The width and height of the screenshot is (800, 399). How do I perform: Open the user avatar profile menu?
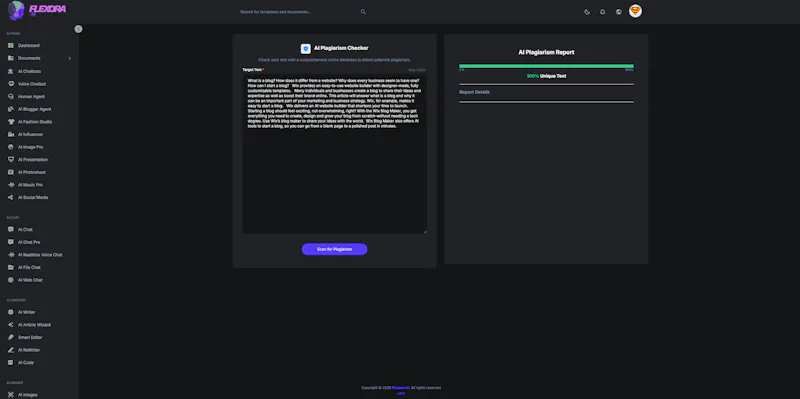(635, 11)
